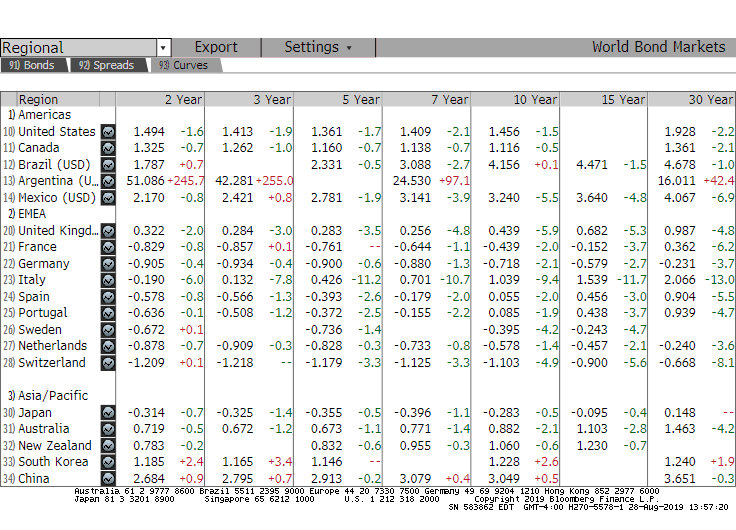Switch to the 91) Bonds tab
736x530 pixels.
32,65
